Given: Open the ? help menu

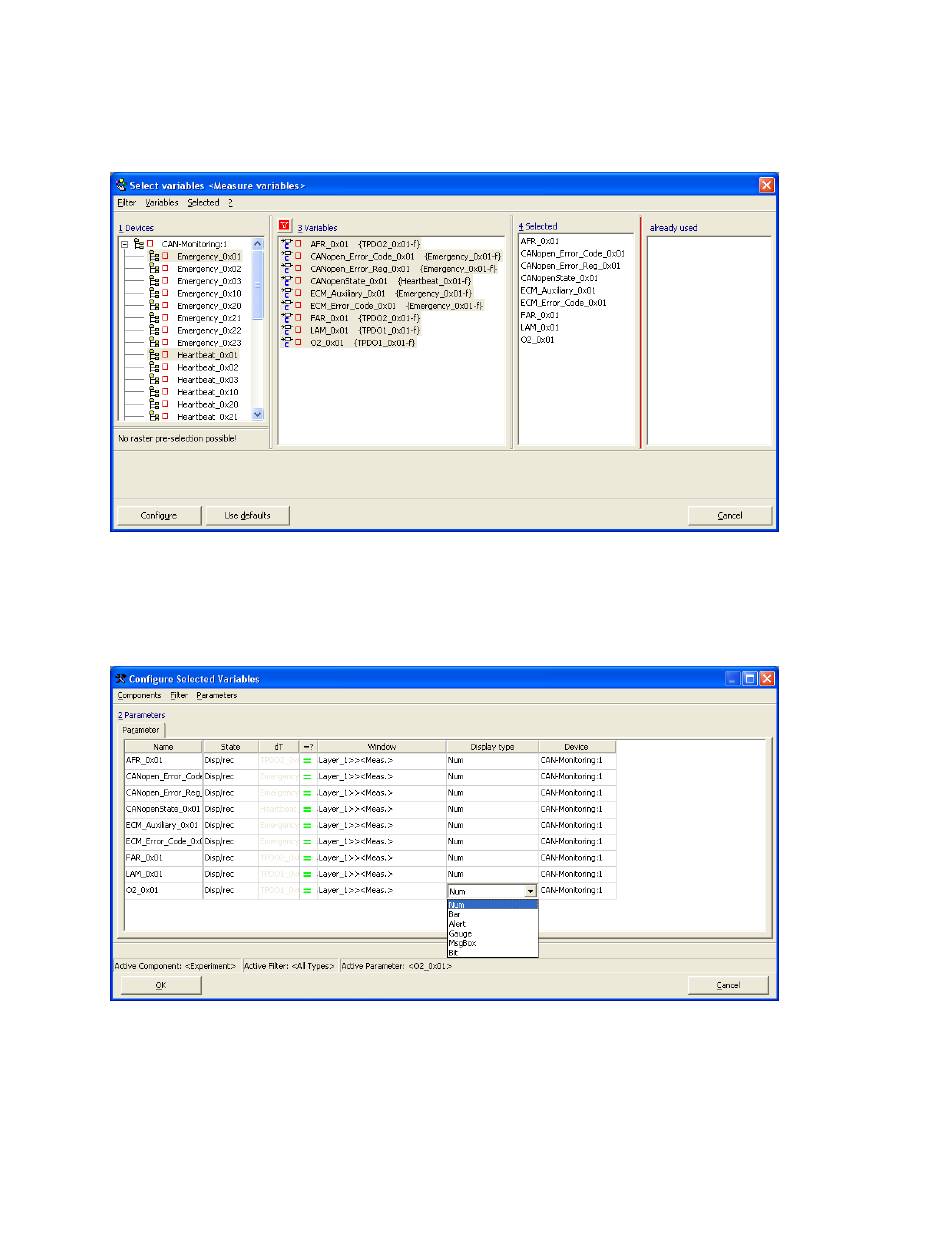Looking at the screenshot, I should tap(230, 202).
